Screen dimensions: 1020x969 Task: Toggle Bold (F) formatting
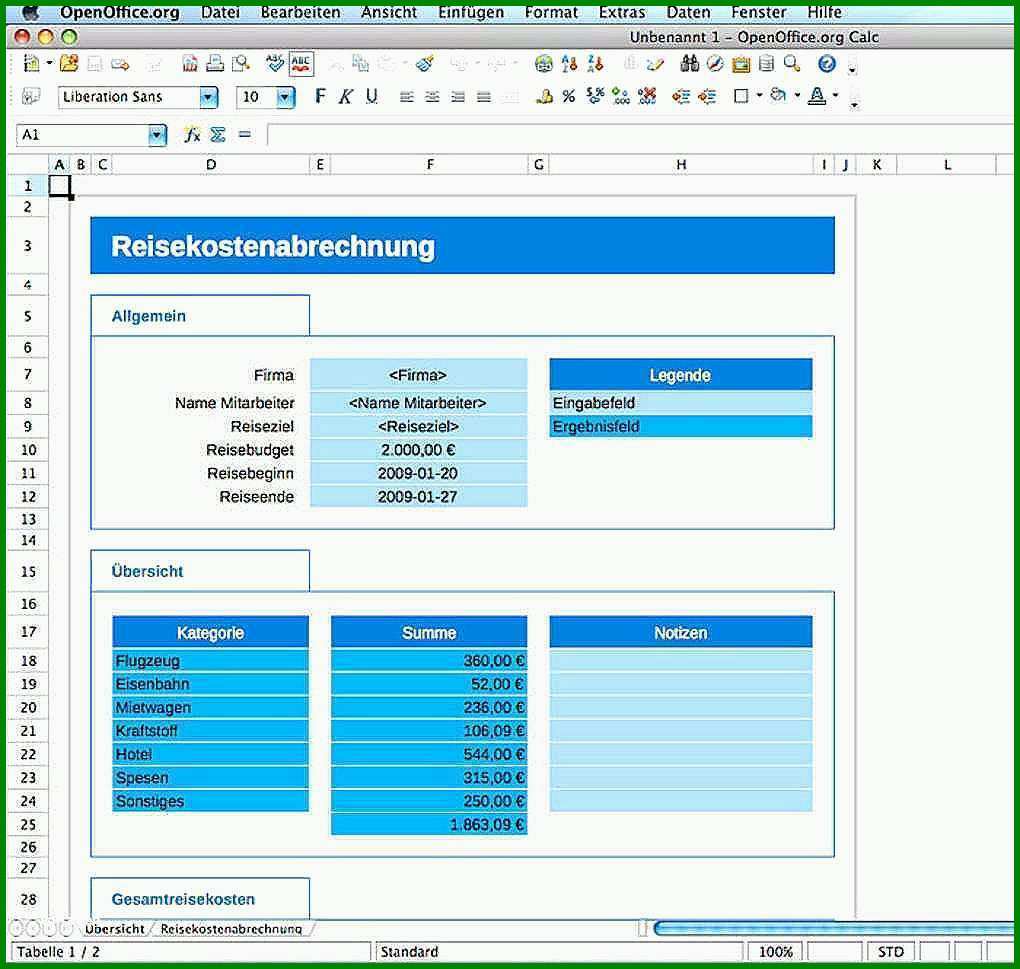click(320, 96)
